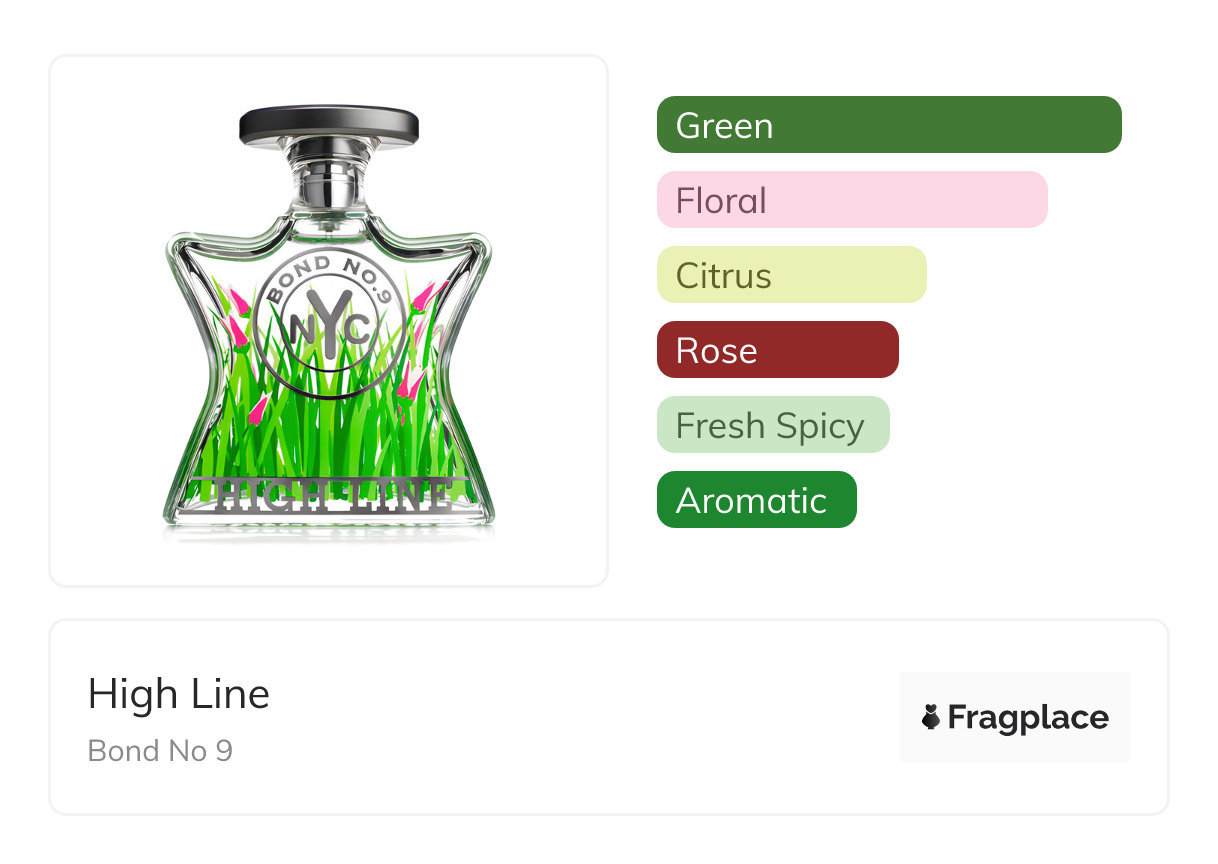
Task: Open the Bond No 9 brand link
Action: coord(160,750)
